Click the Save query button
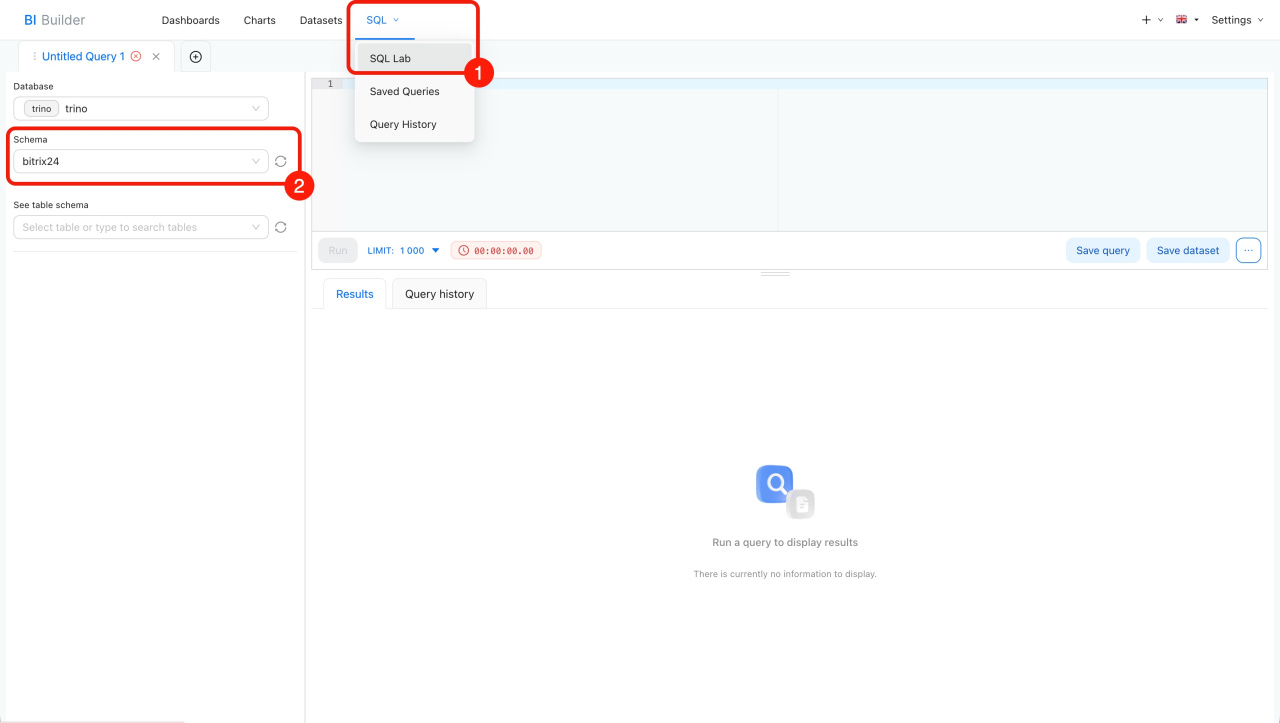This screenshot has height=723, width=1280. click(x=1102, y=250)
